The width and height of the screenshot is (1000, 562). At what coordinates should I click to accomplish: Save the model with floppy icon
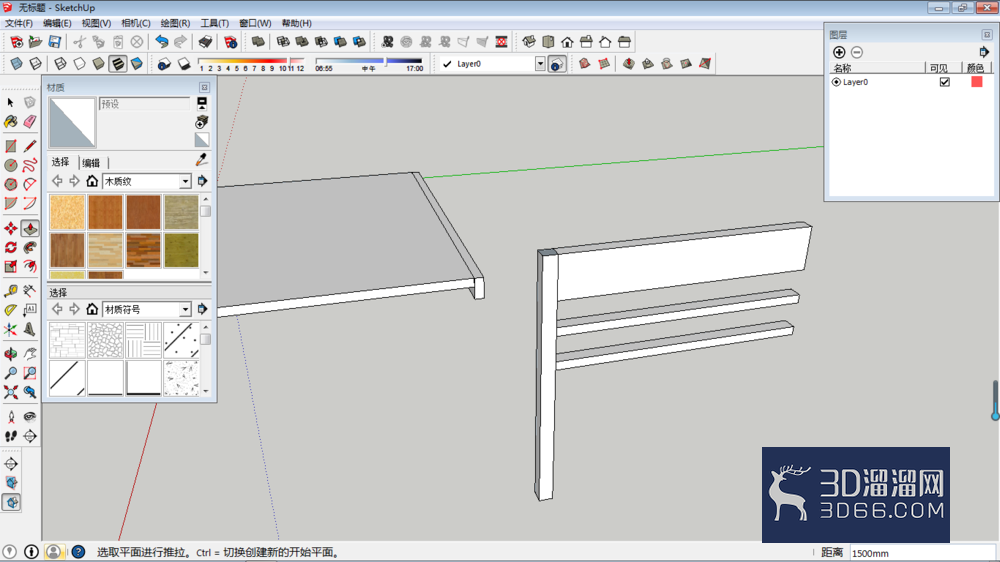(x=55, y=42)
